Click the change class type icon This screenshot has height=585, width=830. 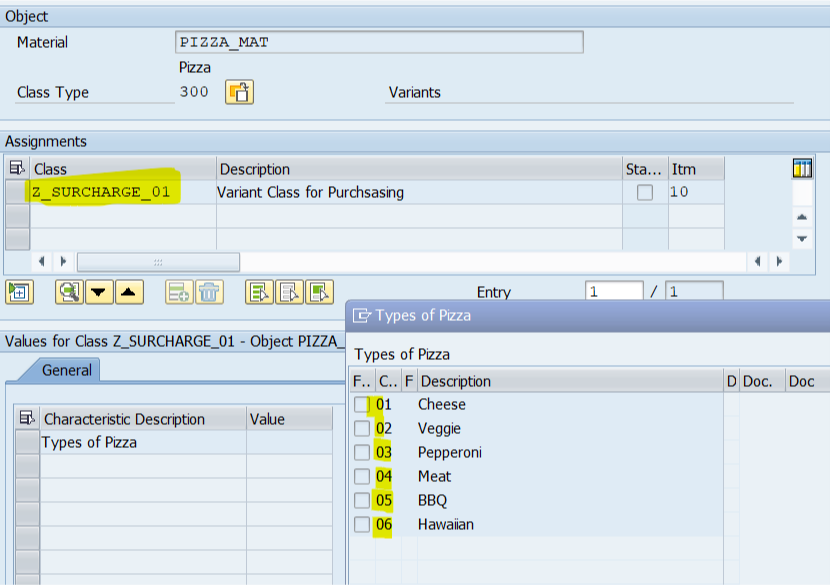(x=240, y=92)
